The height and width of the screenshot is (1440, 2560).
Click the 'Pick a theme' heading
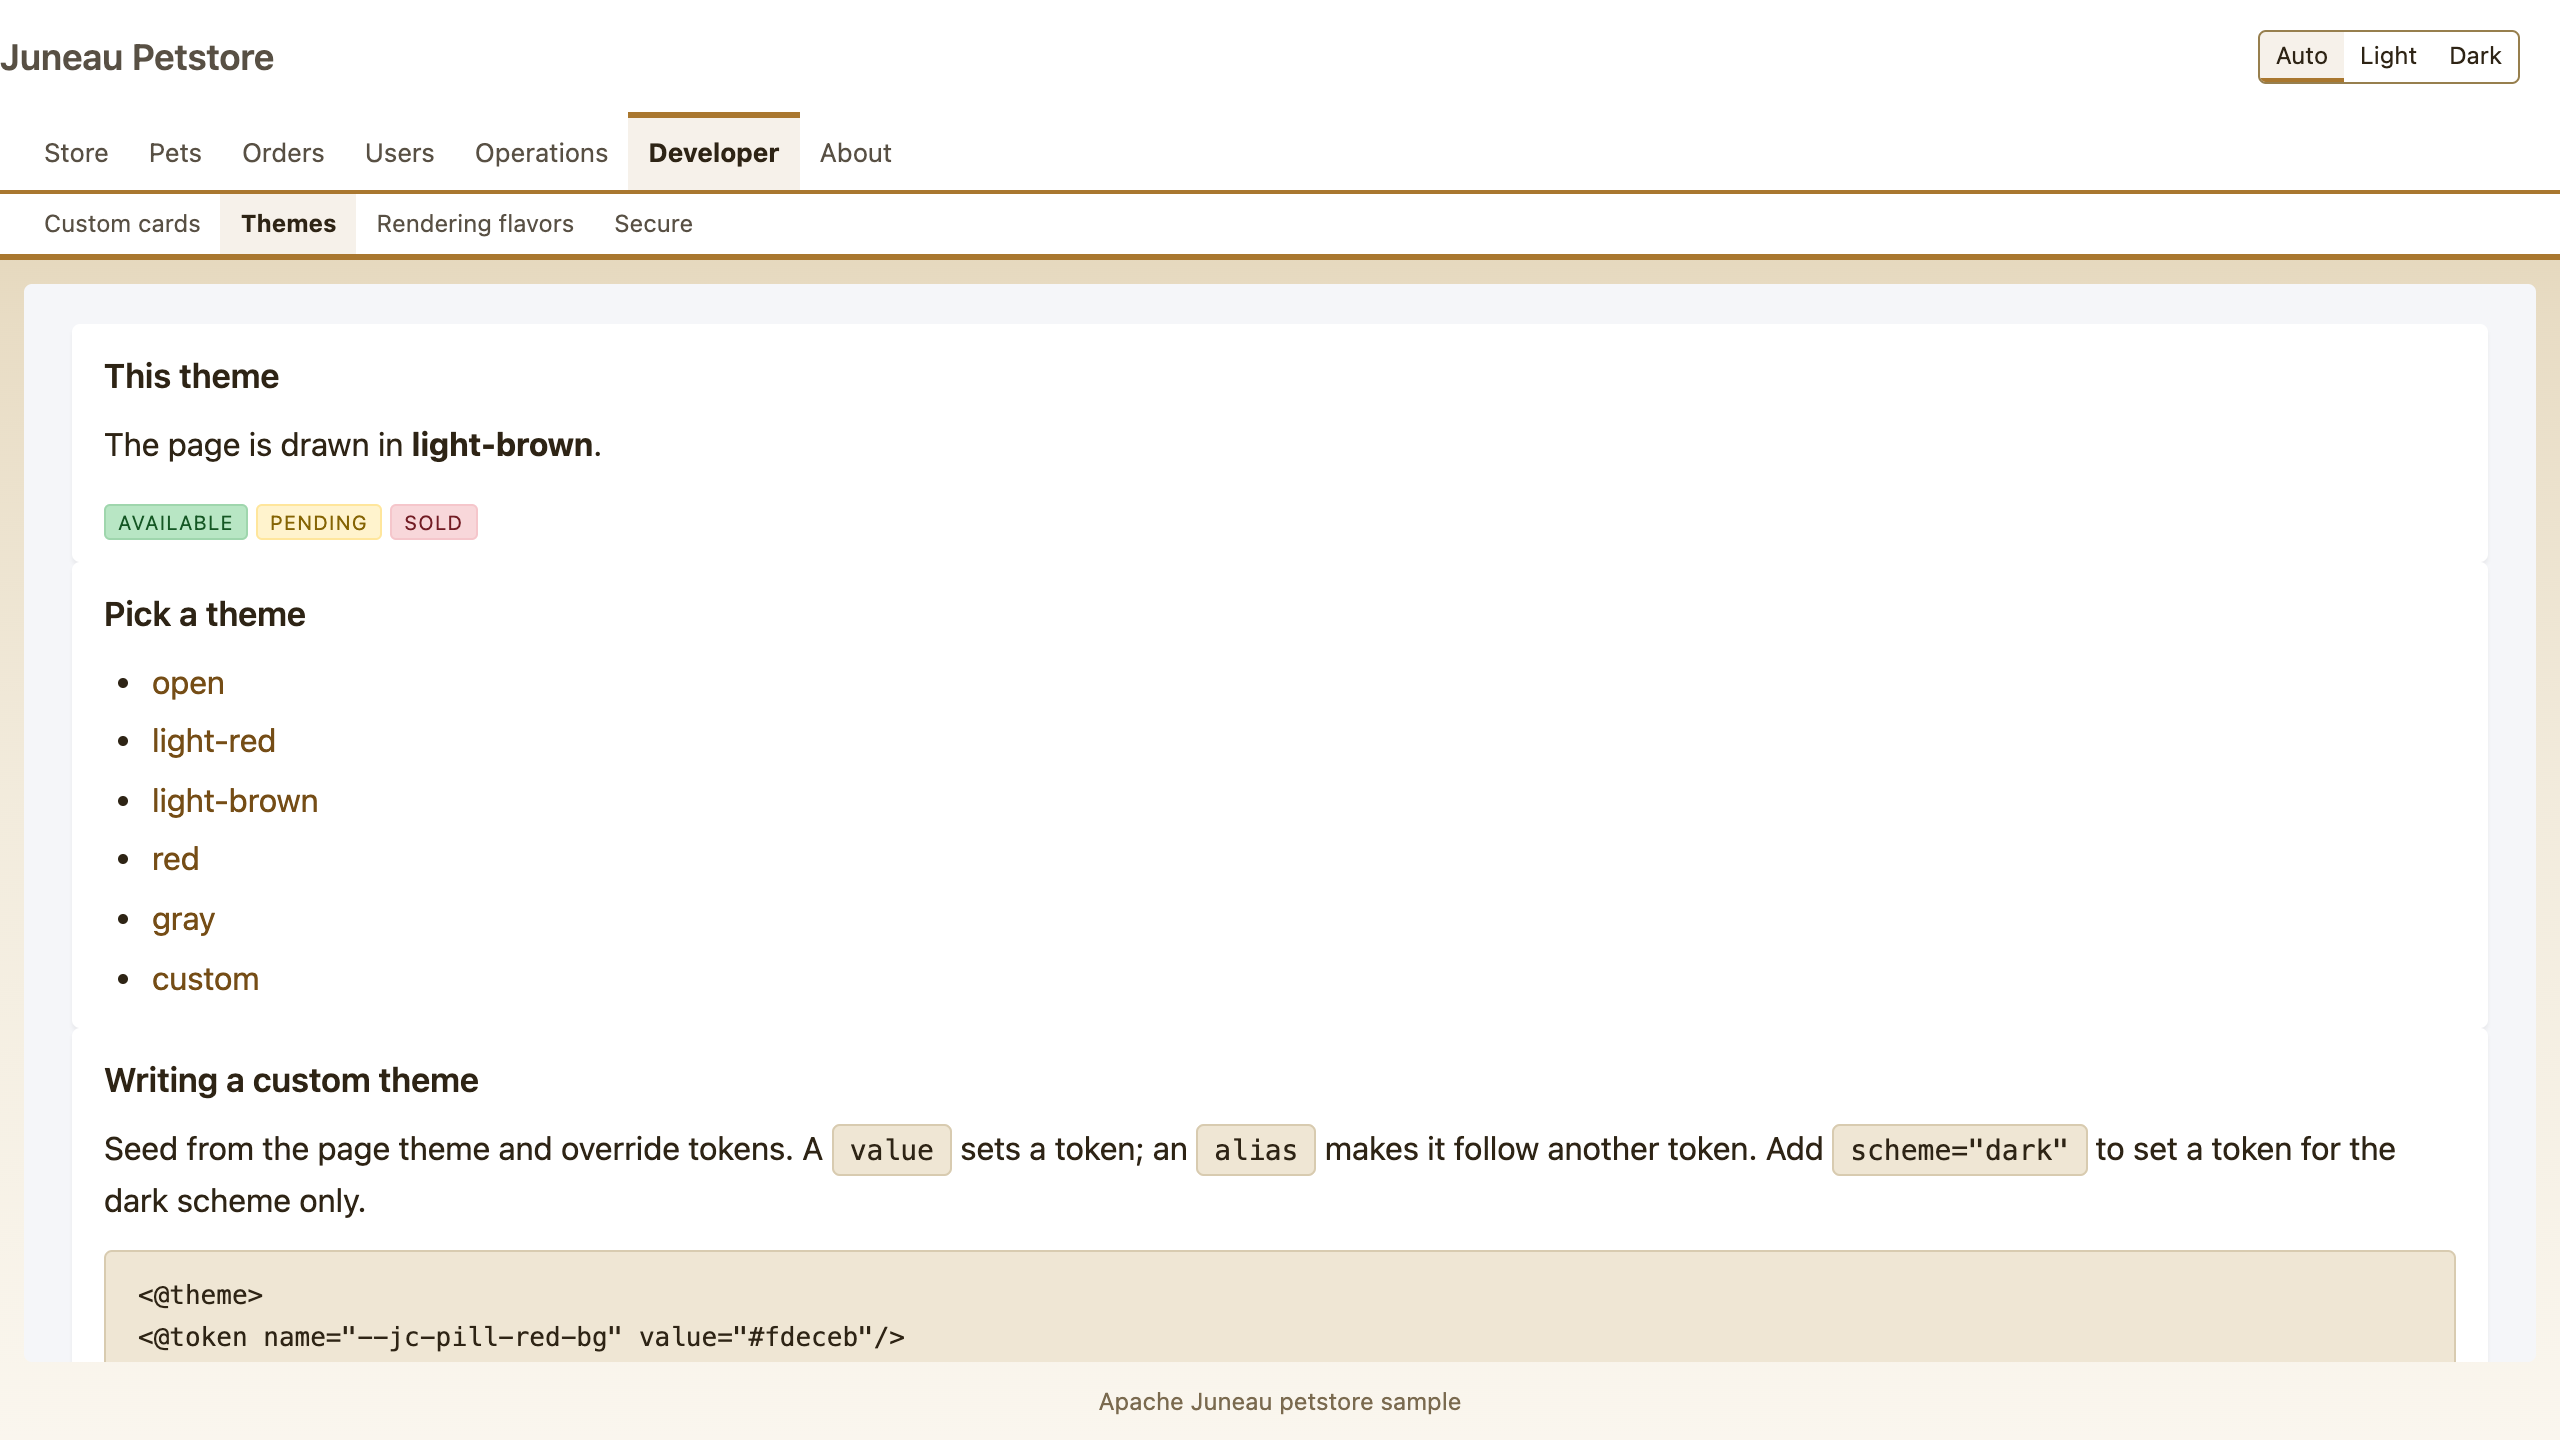(205, 615)
